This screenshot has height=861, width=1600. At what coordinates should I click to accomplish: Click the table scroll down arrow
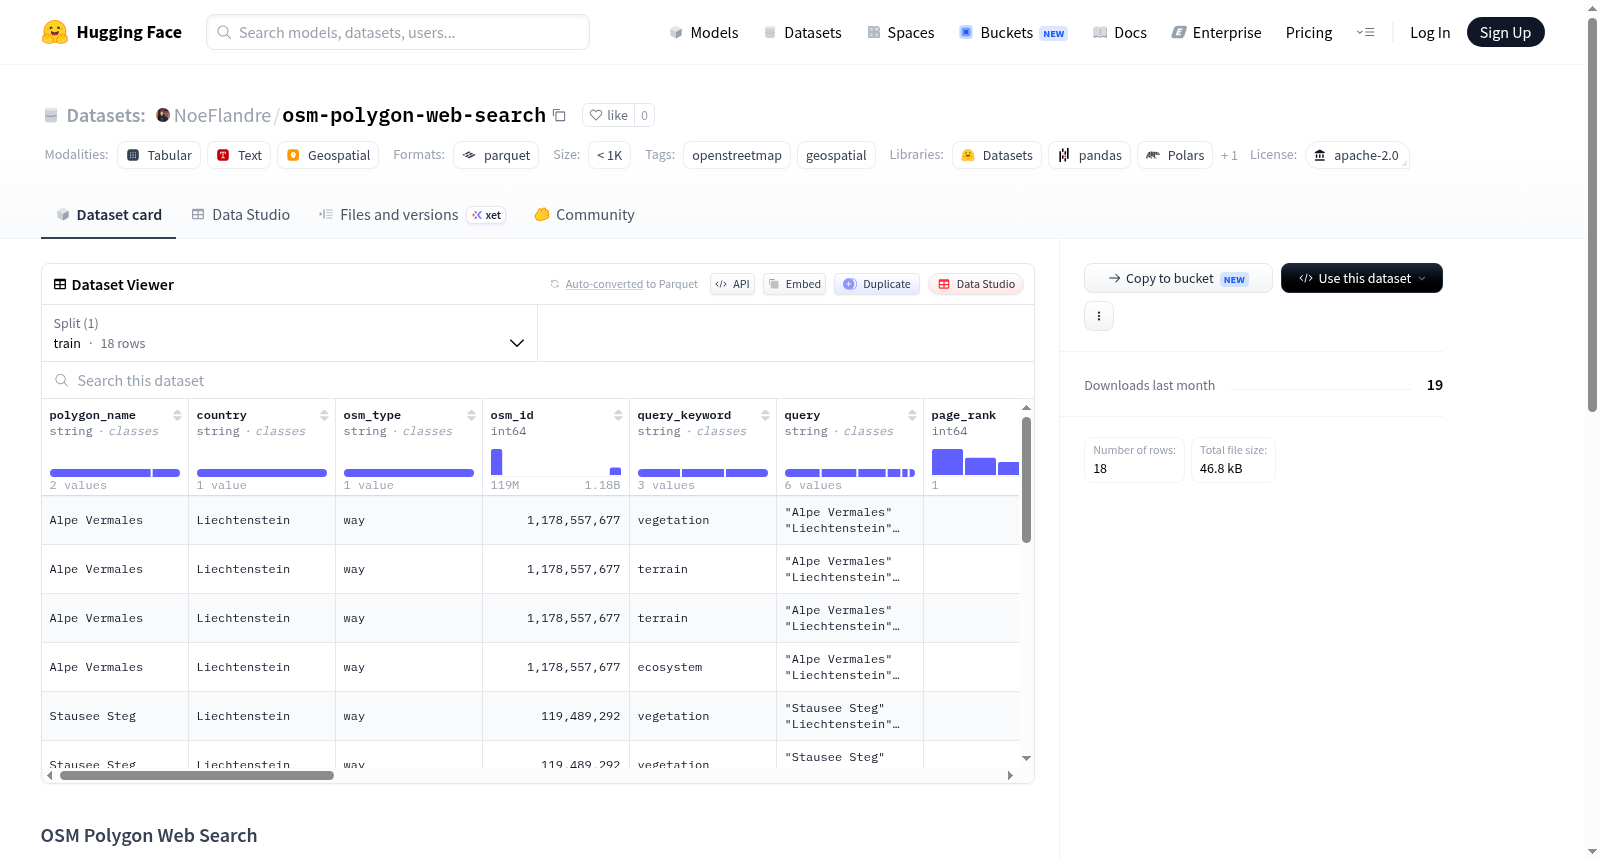[1026, 758]
